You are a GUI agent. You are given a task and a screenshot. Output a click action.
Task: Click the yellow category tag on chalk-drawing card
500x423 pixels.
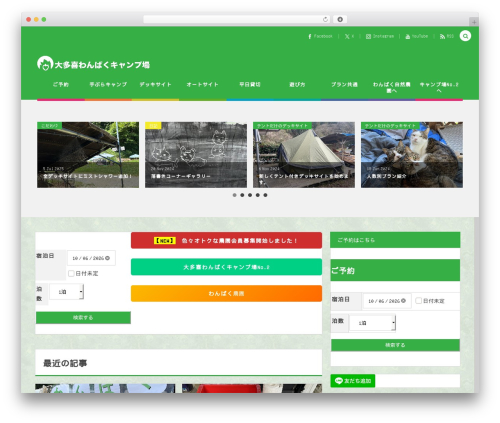tap(153, 126)
